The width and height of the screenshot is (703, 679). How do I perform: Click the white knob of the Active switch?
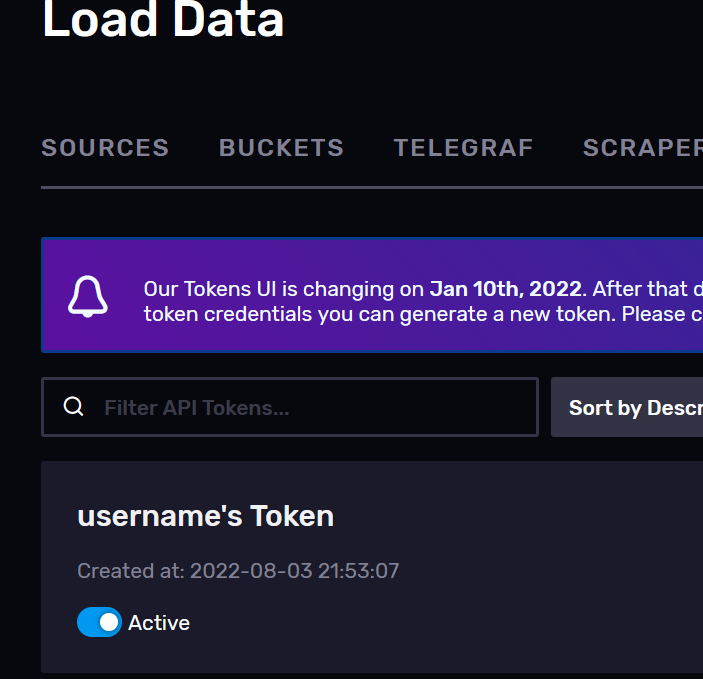click(x=109, y=622)
